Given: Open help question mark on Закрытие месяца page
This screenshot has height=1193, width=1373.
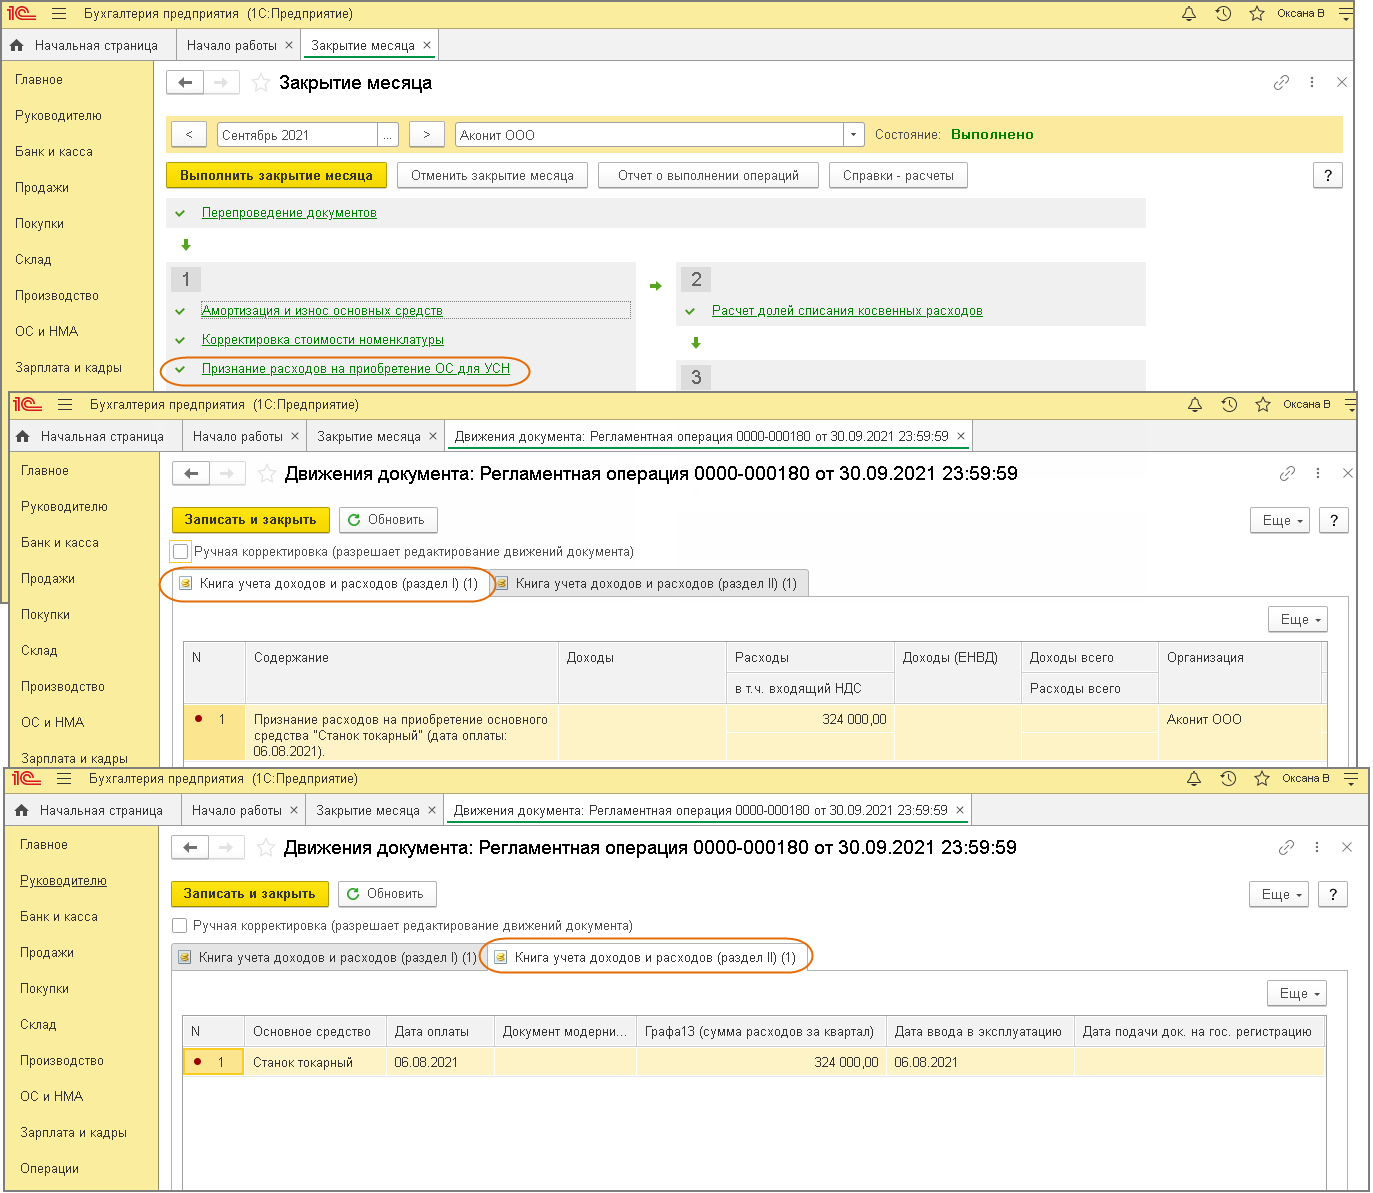Looking at the screenshot, I should coord(1328,175).
